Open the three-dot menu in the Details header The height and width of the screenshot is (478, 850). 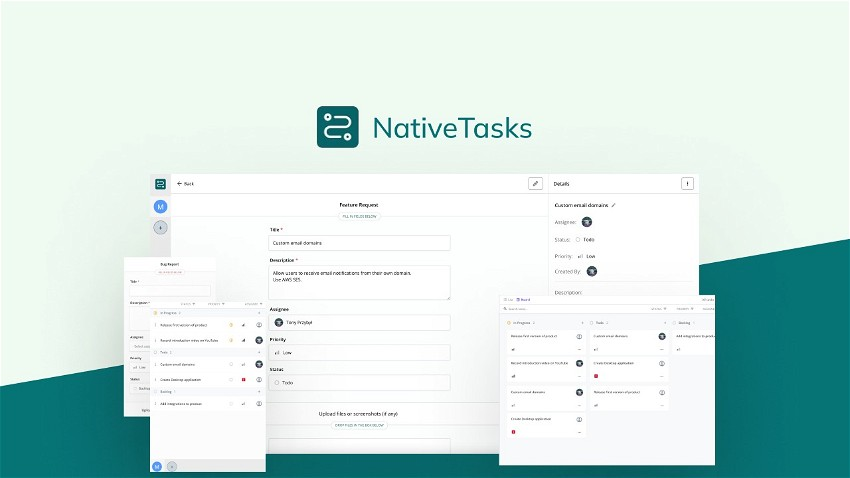pos(687,184)
